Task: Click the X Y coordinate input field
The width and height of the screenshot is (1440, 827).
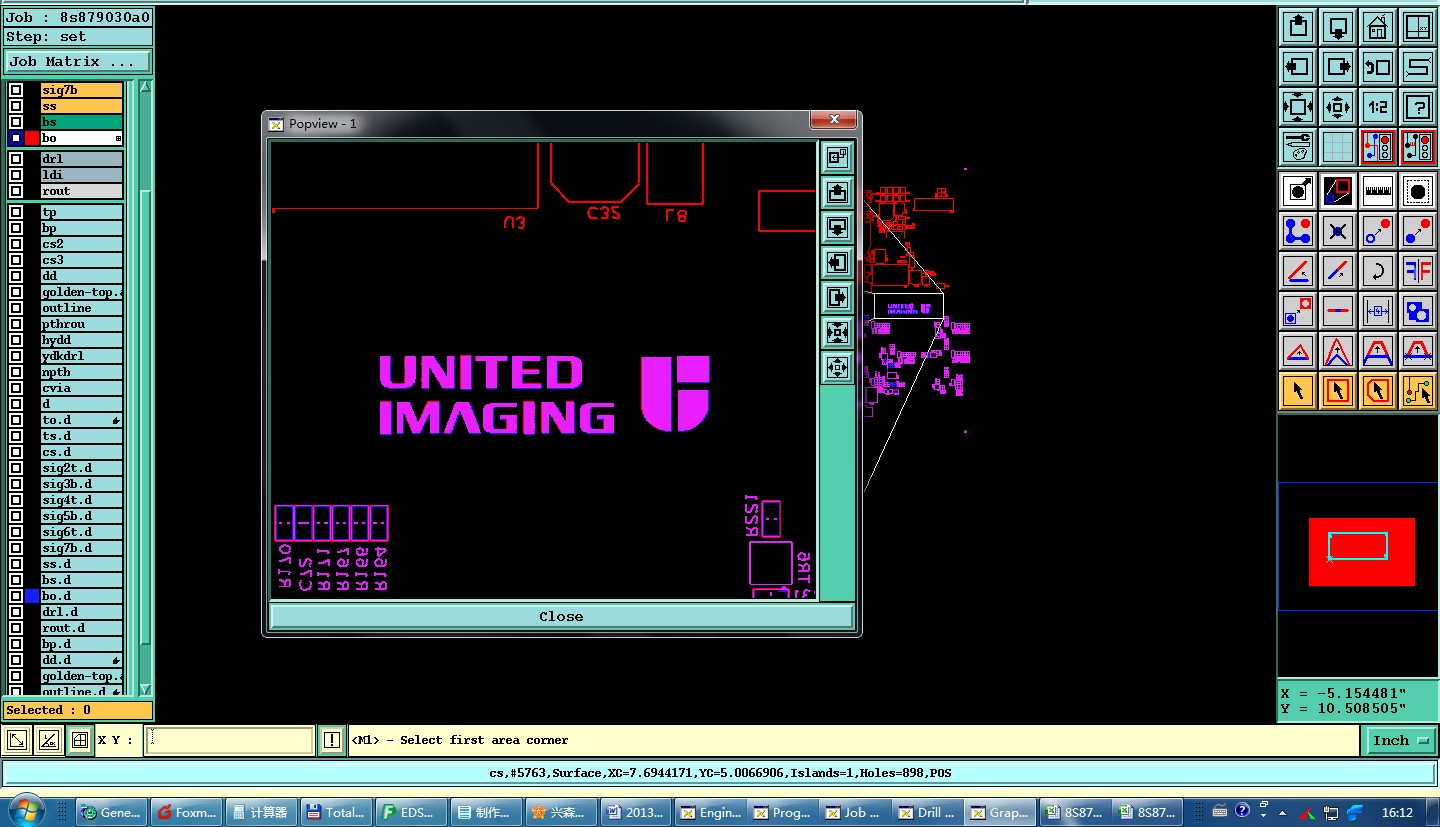Action: [x=229, y=740]
